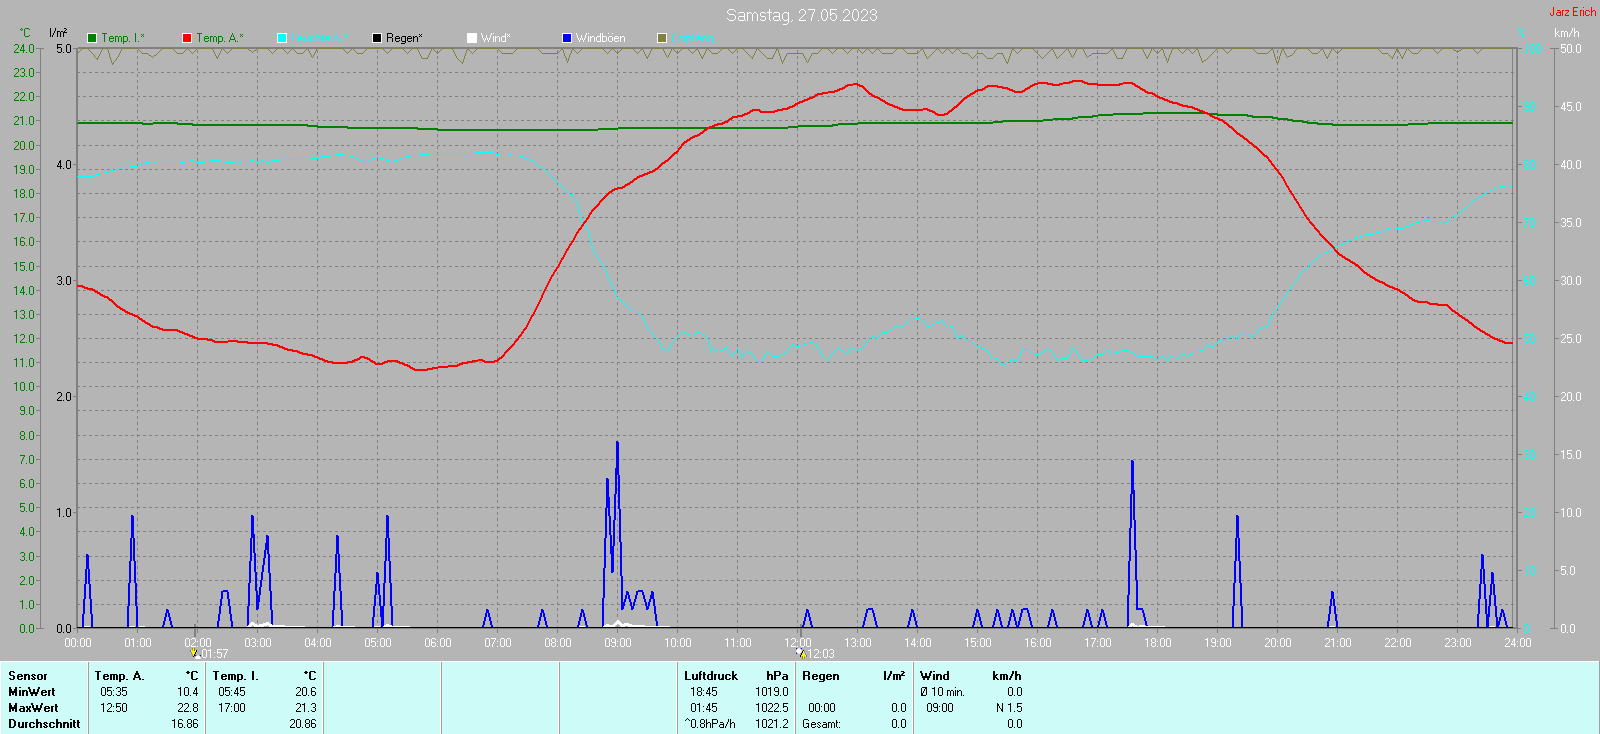Click the '12:03' time label below the axis

[x=821, y=654]
